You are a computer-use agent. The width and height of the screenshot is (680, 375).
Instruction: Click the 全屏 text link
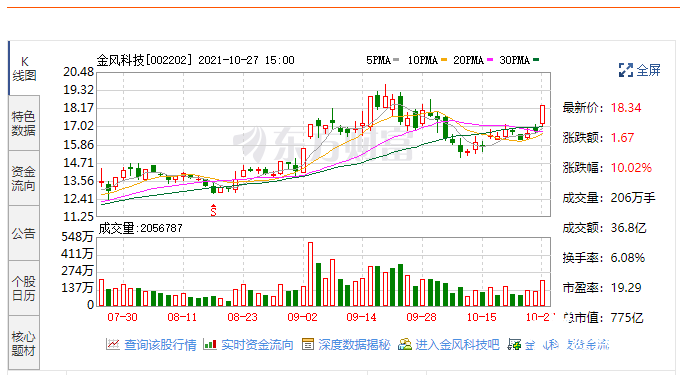click(648, 70)
